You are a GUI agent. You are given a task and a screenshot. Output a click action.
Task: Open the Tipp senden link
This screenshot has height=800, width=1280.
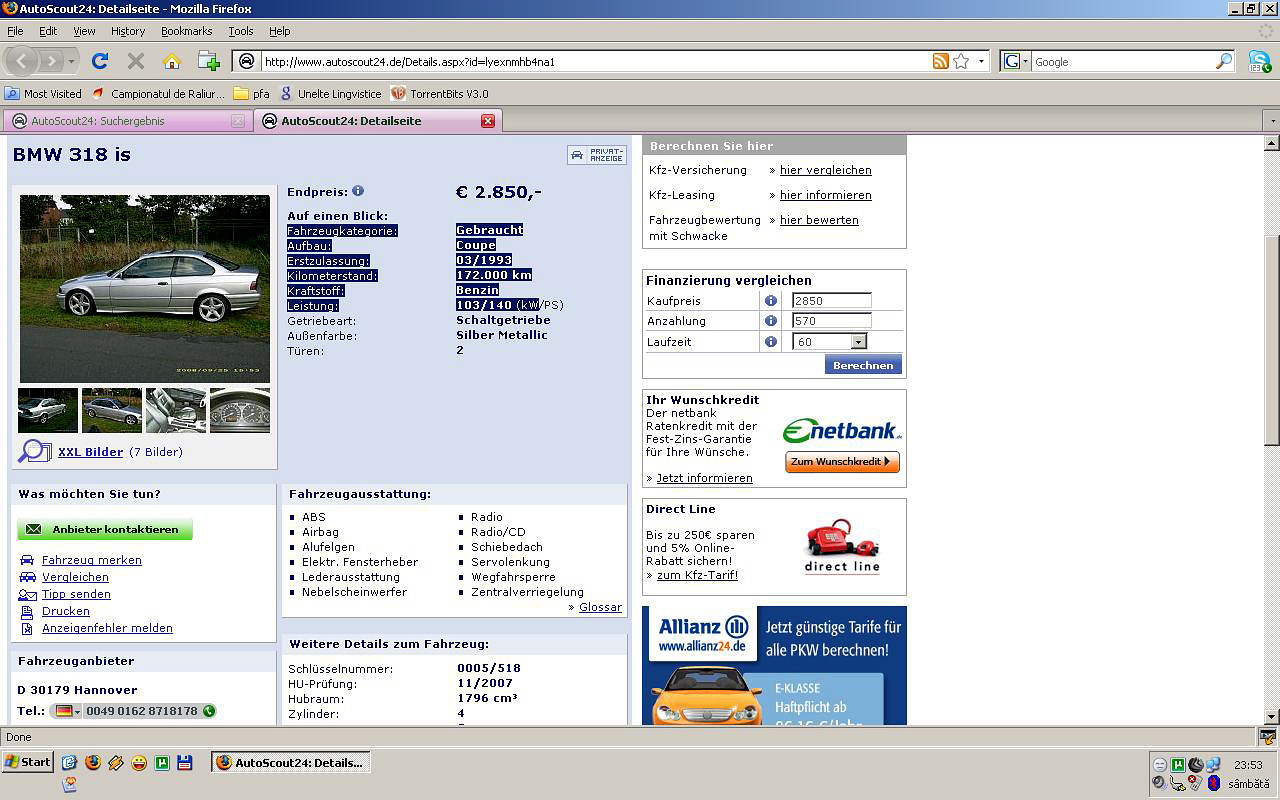[x=76, y=594]
